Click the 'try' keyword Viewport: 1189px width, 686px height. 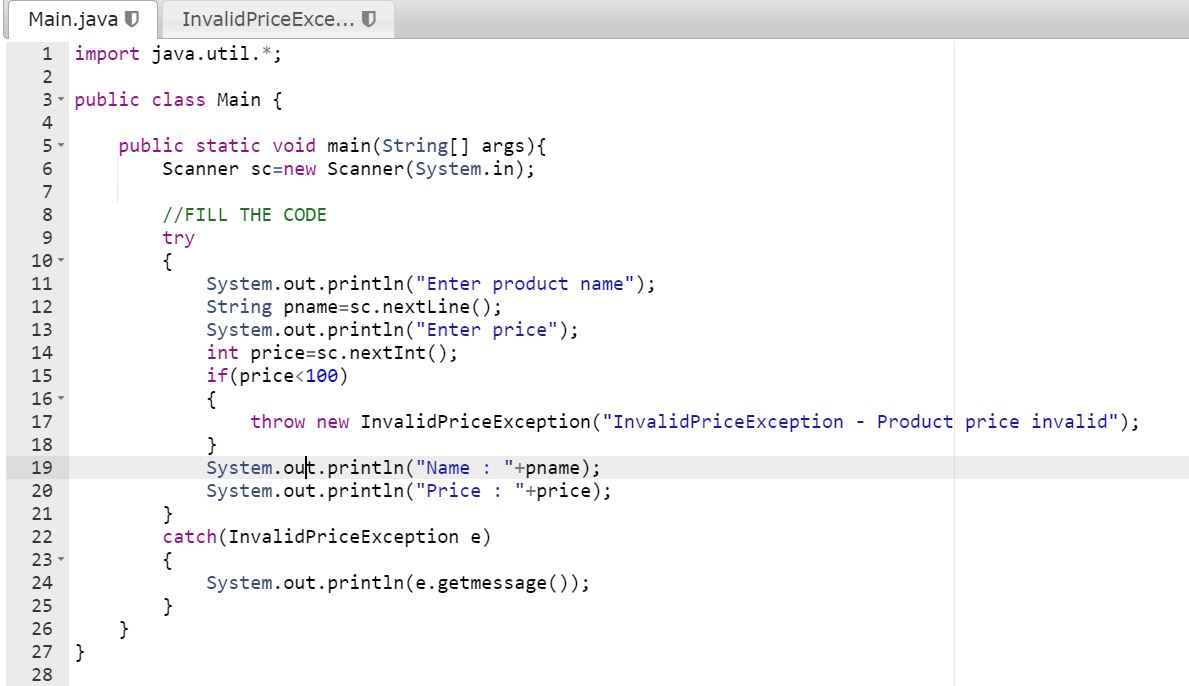pyautogui.click(x=178, y=238)
